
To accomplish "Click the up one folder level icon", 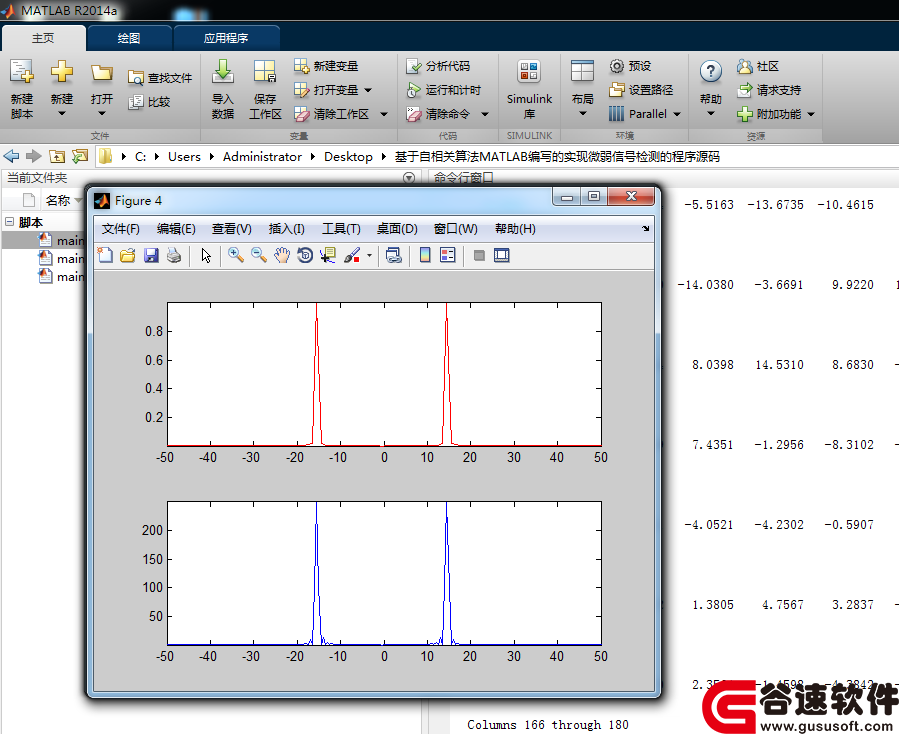I will (57, 156).
